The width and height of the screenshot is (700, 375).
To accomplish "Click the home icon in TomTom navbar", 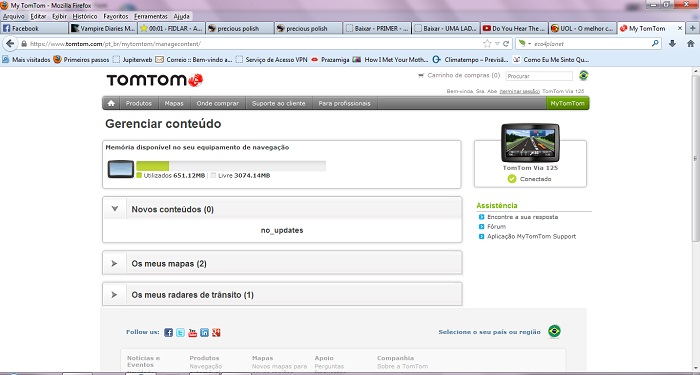I will click(111, 103).
